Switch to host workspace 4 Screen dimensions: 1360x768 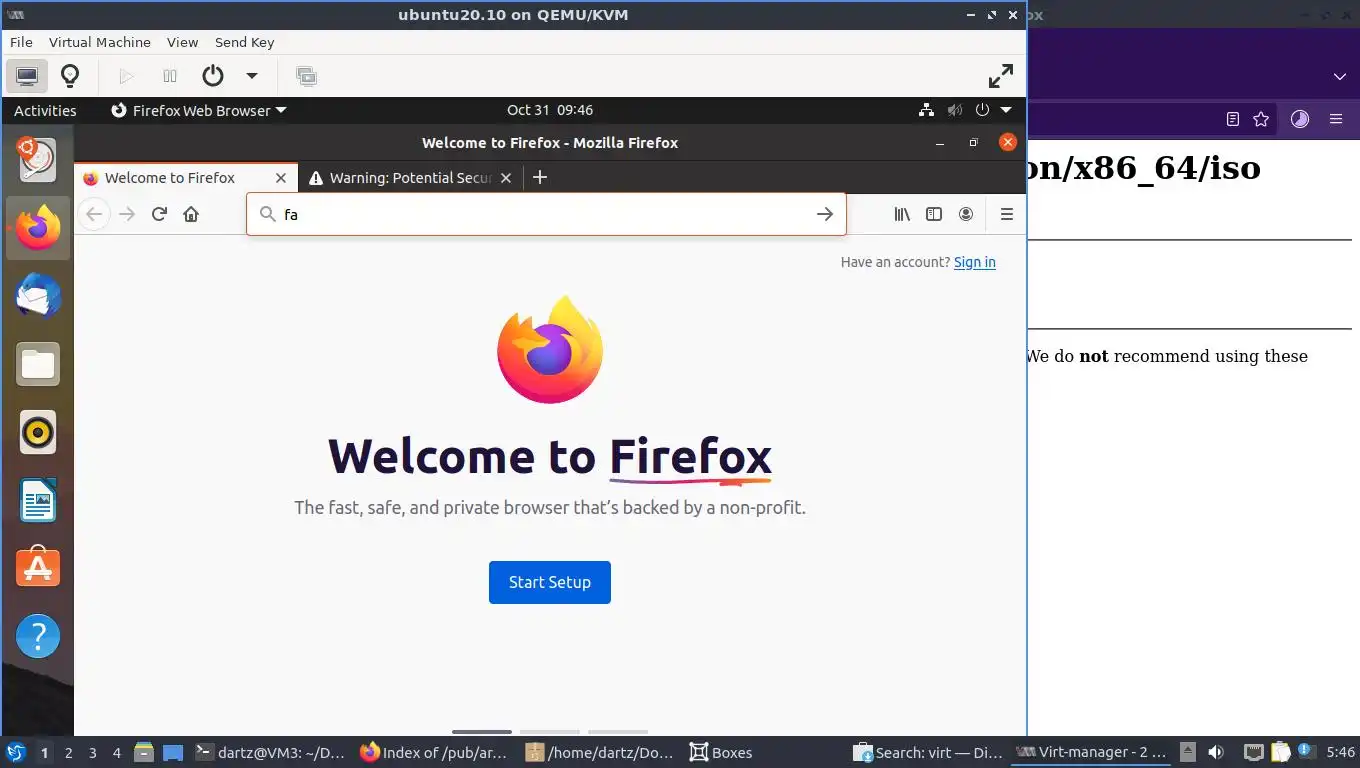pos(117,753)
